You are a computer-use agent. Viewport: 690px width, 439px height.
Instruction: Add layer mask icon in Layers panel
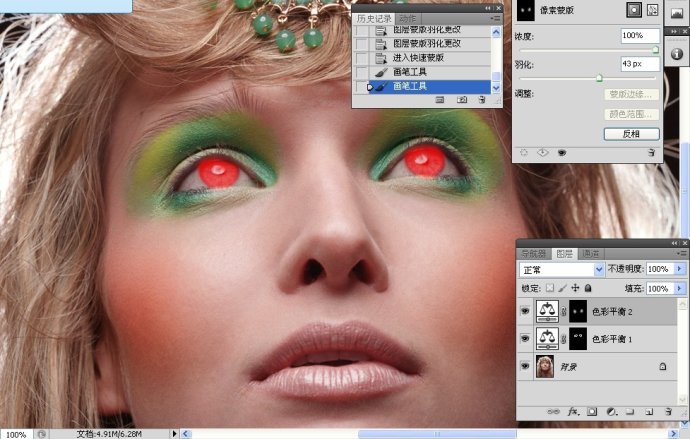592,412
